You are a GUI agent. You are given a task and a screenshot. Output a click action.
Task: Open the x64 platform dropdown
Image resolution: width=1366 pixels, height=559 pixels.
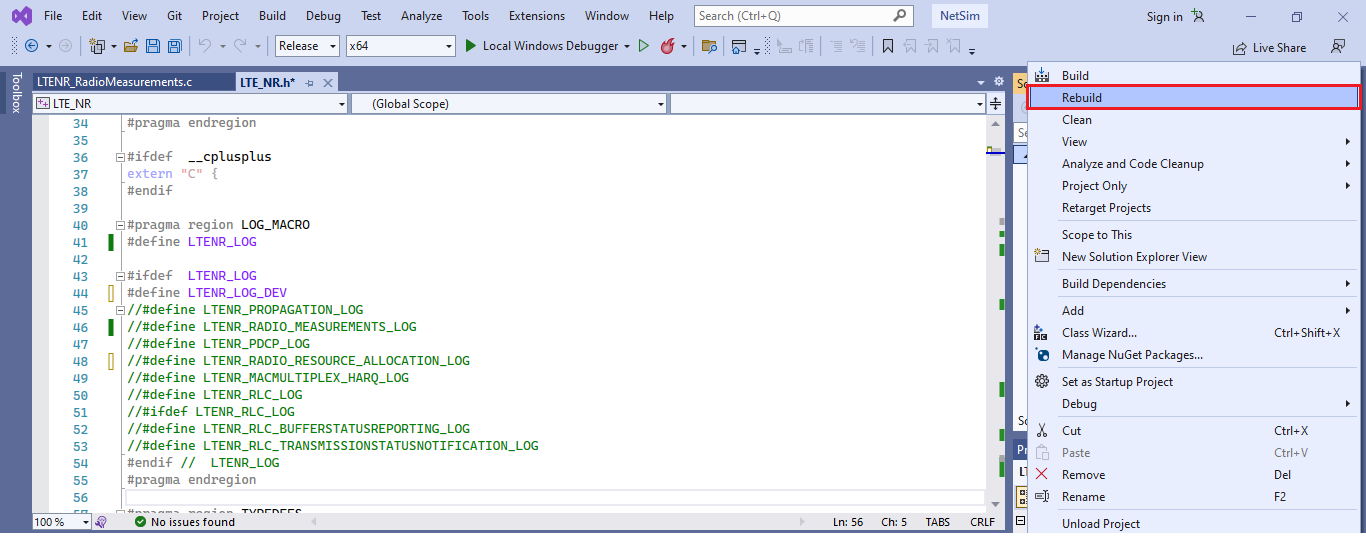coord(400,46)
